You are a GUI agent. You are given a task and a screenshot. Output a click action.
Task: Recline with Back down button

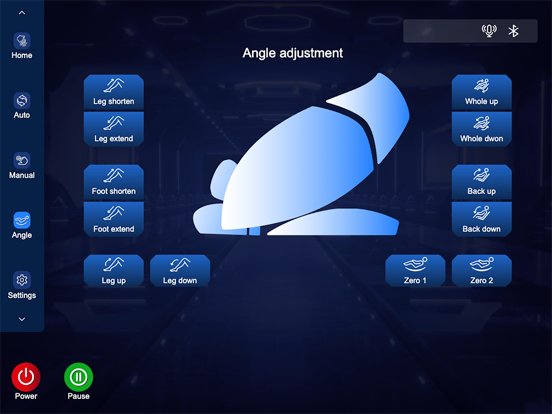[x=482, y=219]
